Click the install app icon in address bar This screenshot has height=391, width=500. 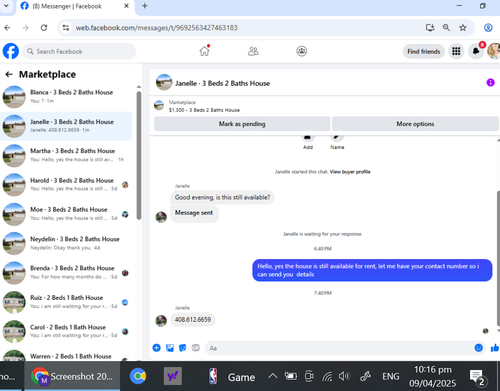(430, 28)
